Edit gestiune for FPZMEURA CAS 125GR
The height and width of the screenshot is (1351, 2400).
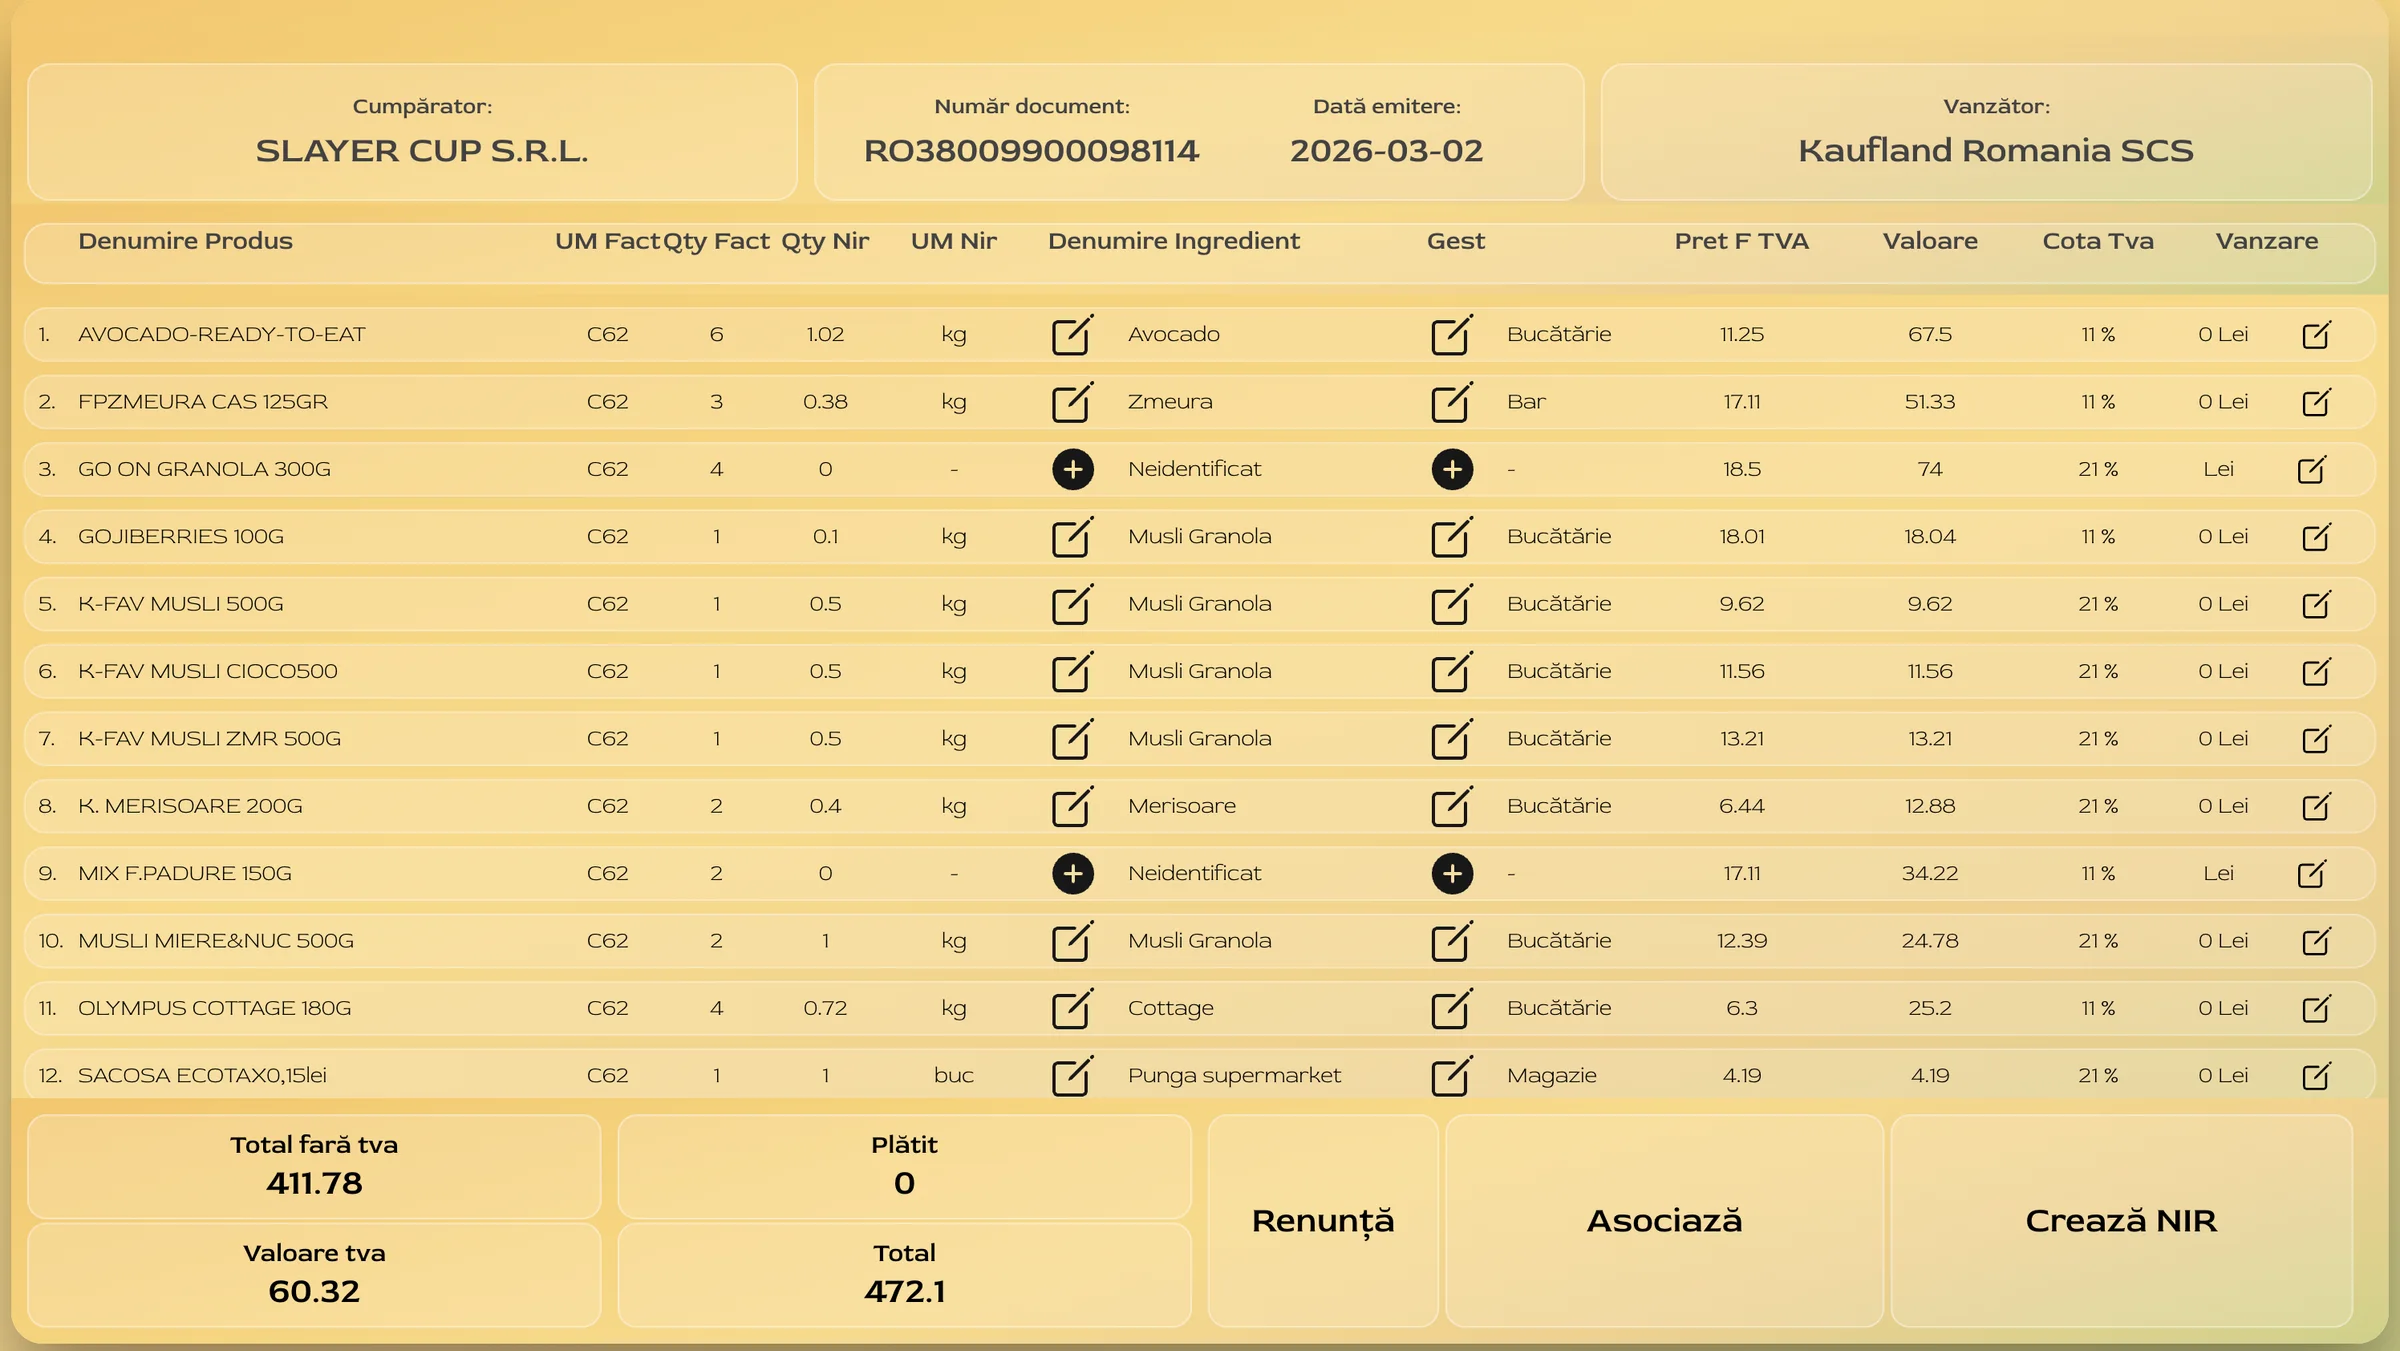click(x=1450, y=402)
